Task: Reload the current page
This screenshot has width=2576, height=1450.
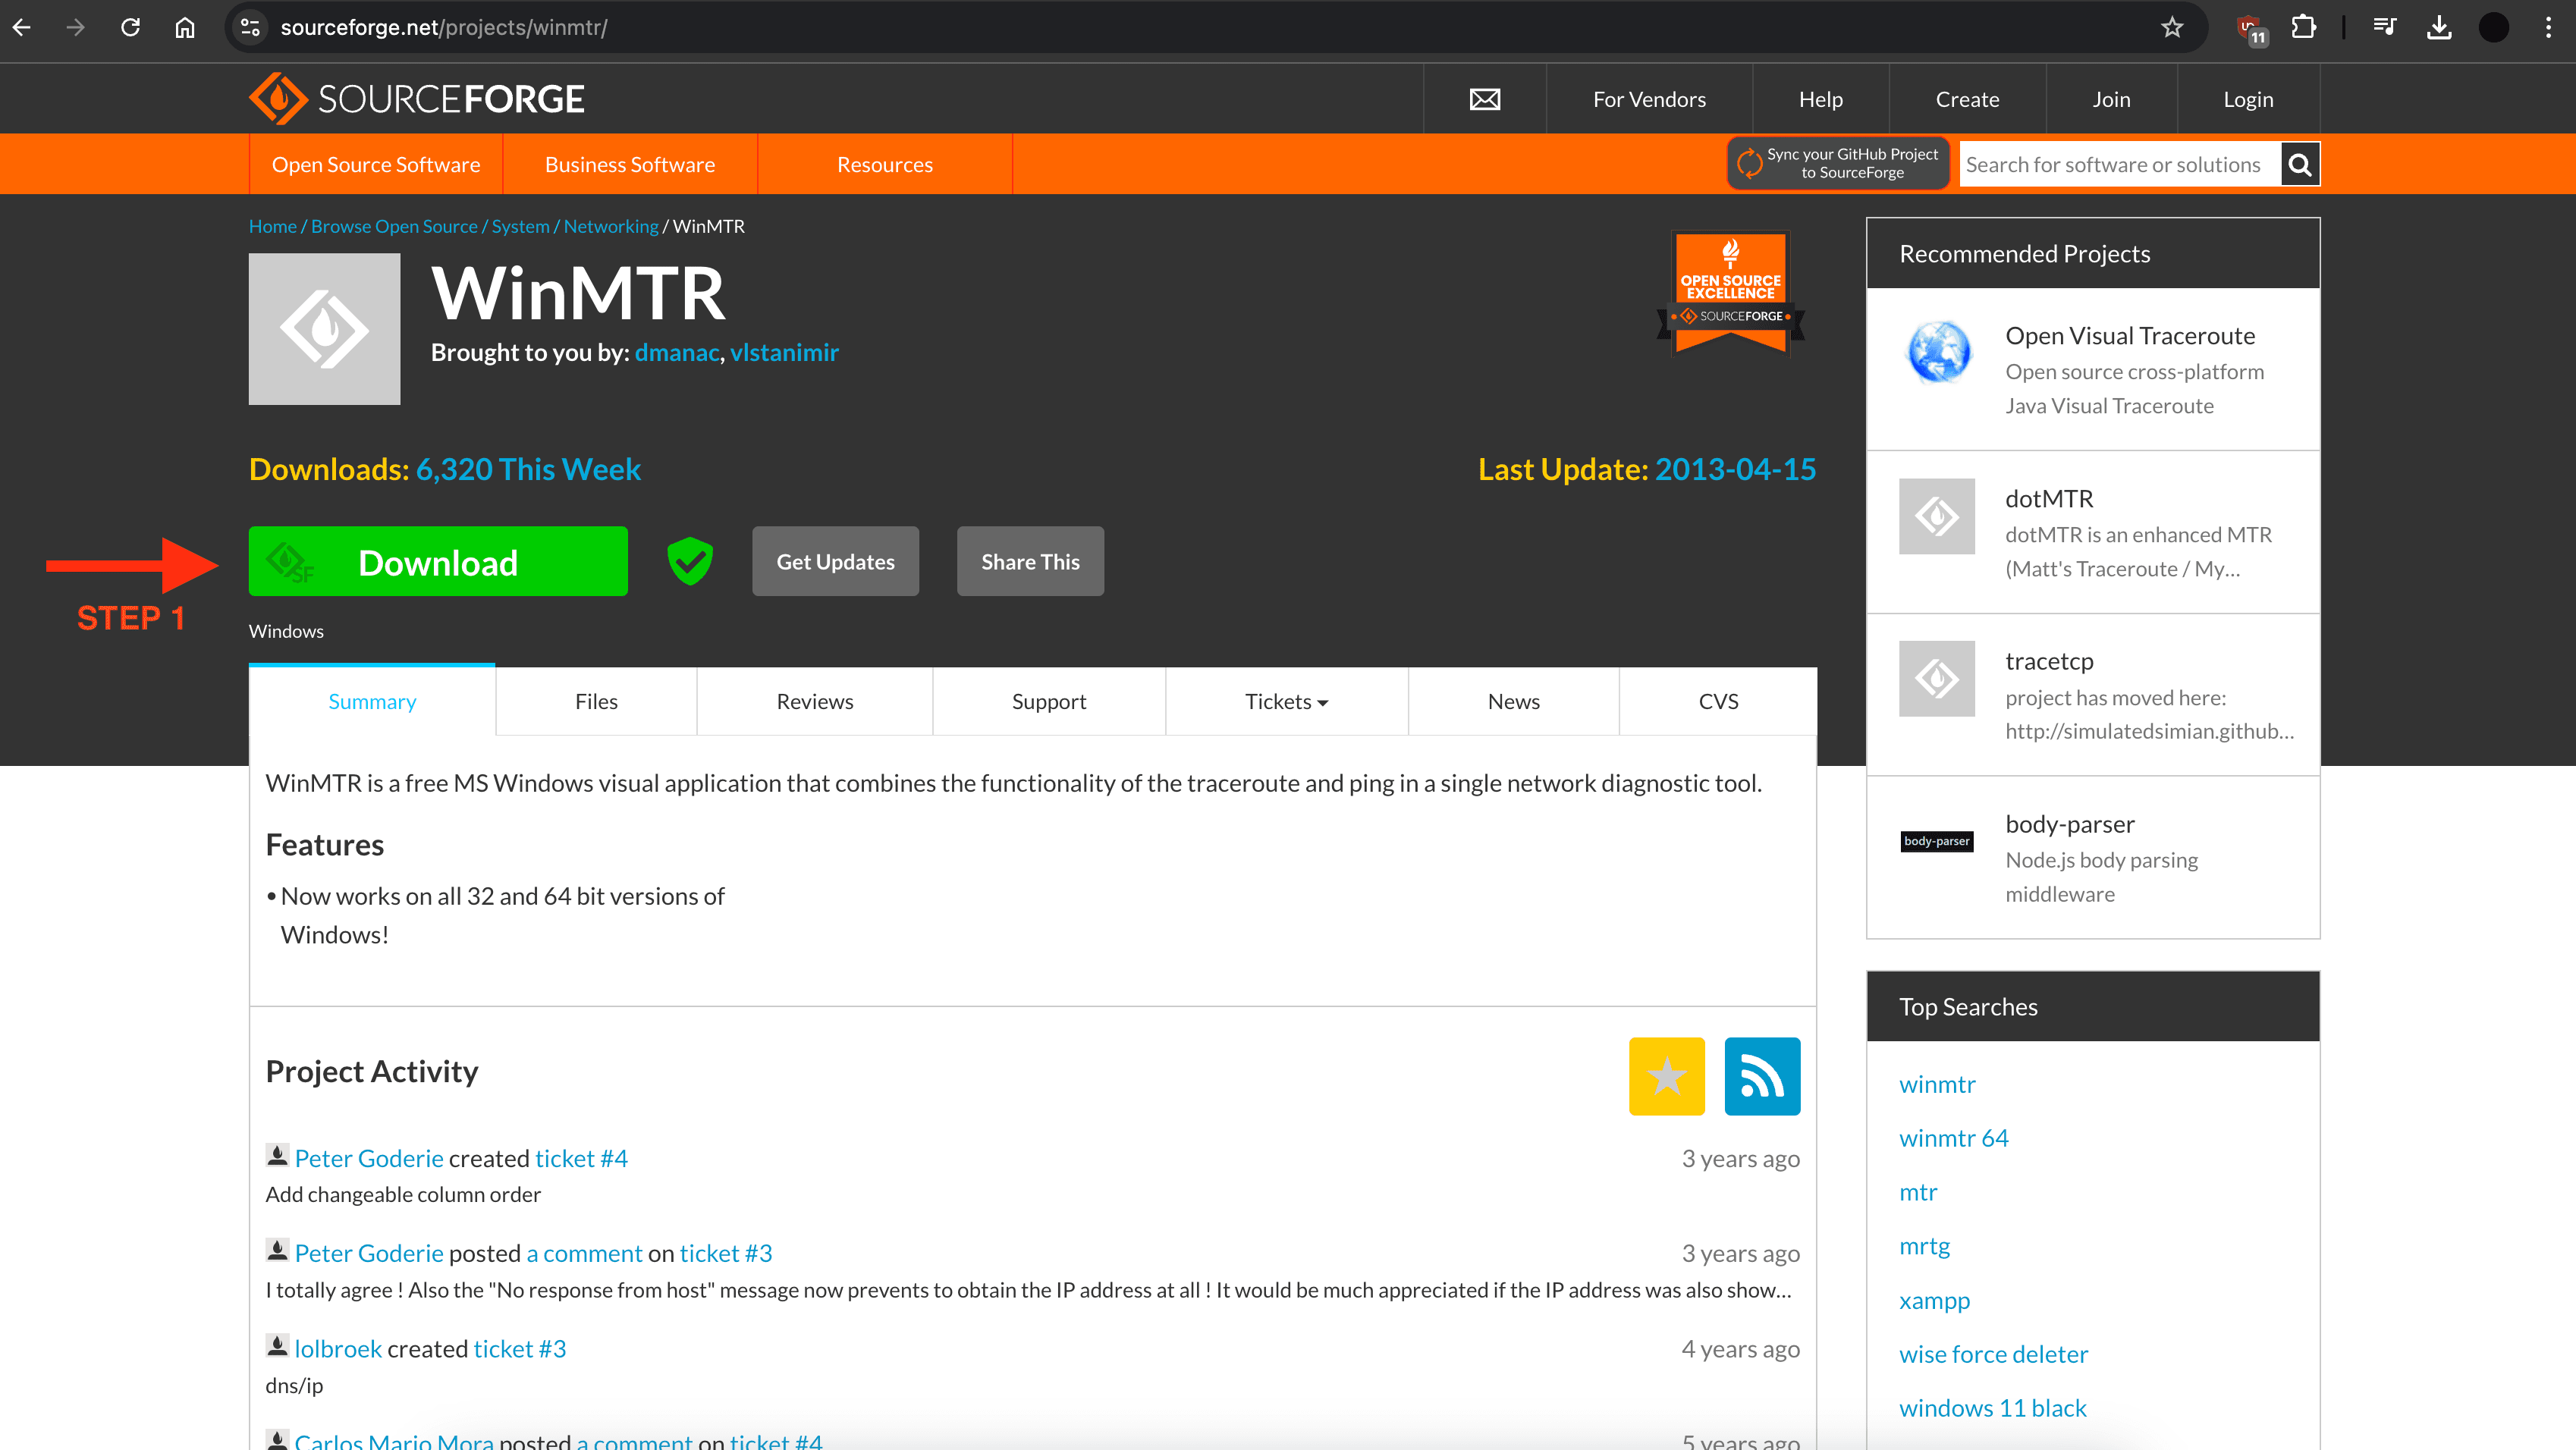Action: (131, 27)
